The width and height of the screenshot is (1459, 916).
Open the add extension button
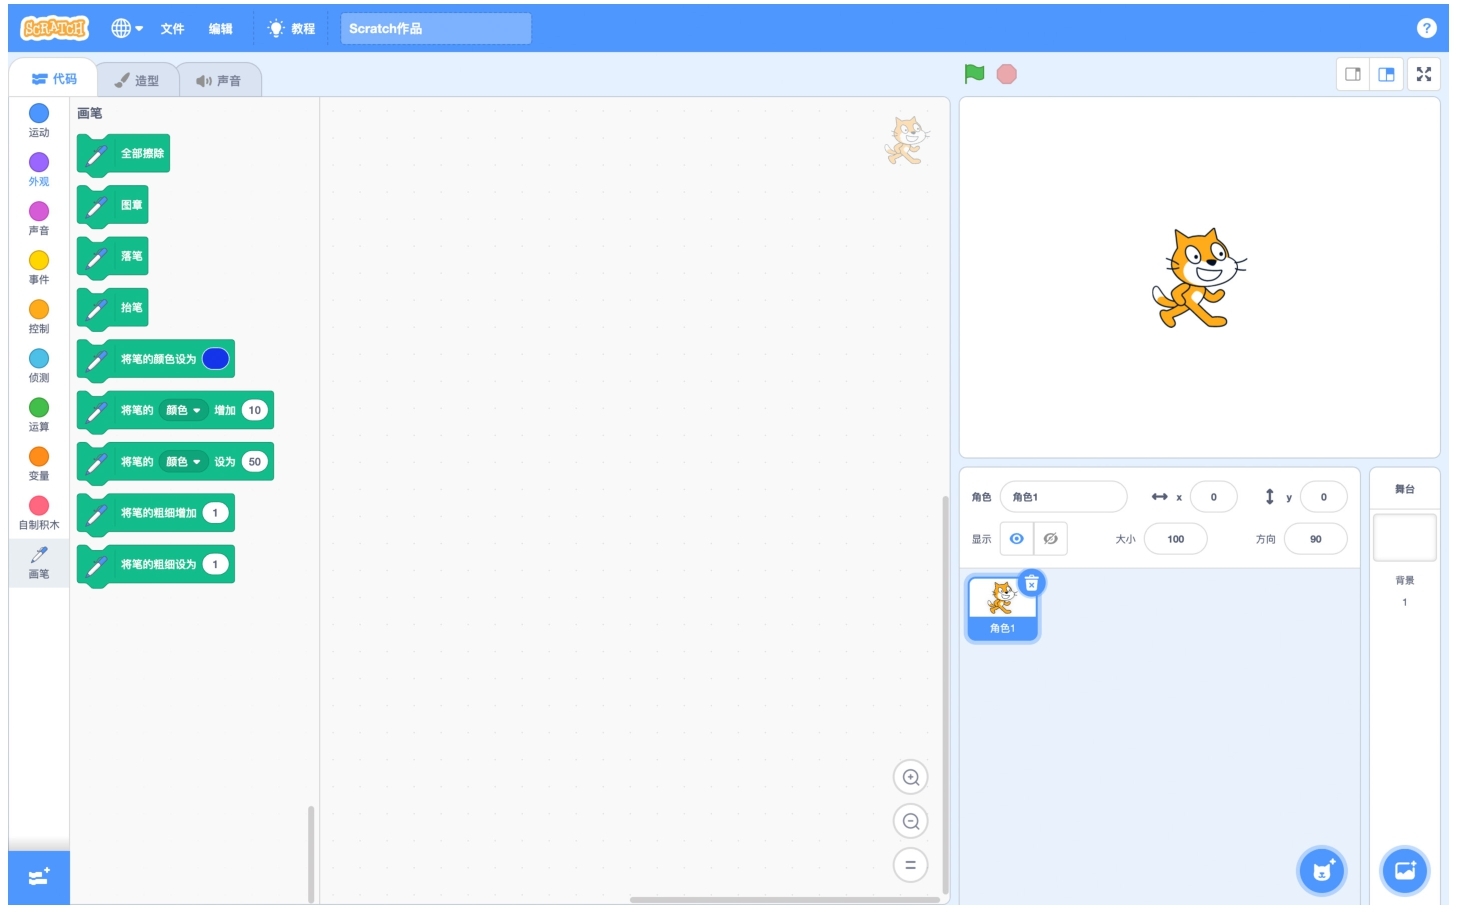tap(39, 877)
